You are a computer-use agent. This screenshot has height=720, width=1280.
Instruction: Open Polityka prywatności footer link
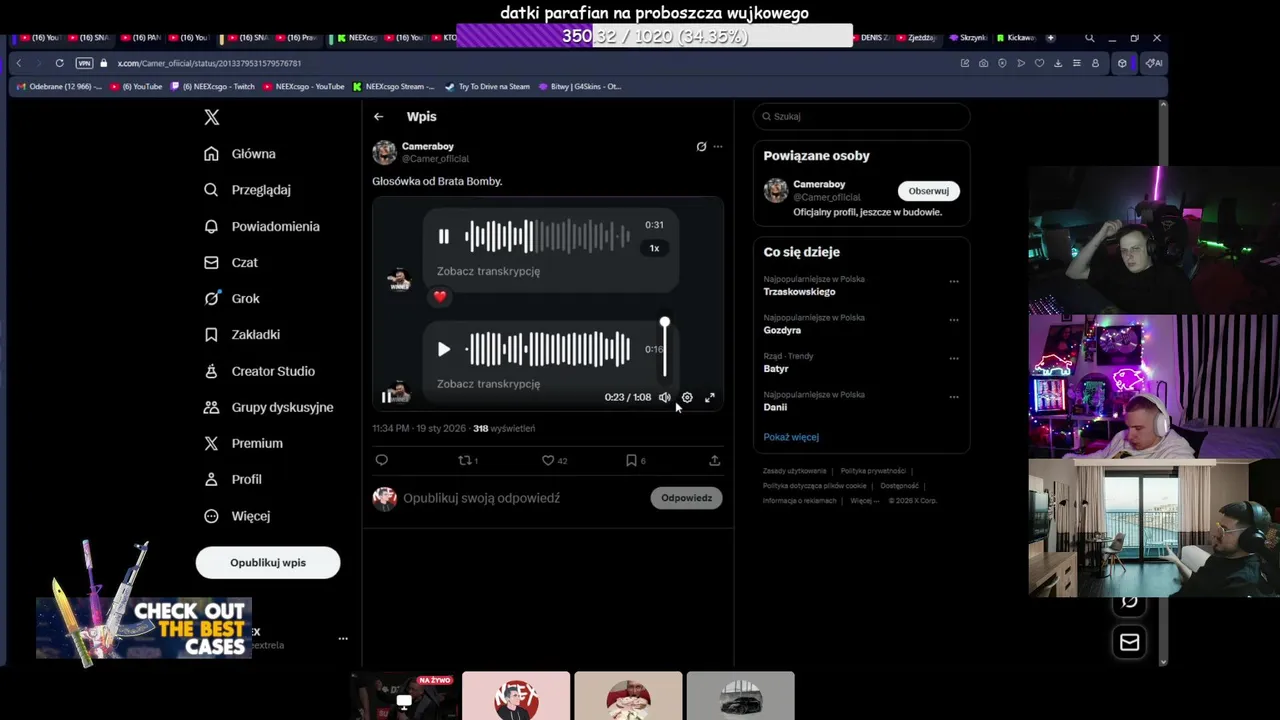click(x=873, y=471)
